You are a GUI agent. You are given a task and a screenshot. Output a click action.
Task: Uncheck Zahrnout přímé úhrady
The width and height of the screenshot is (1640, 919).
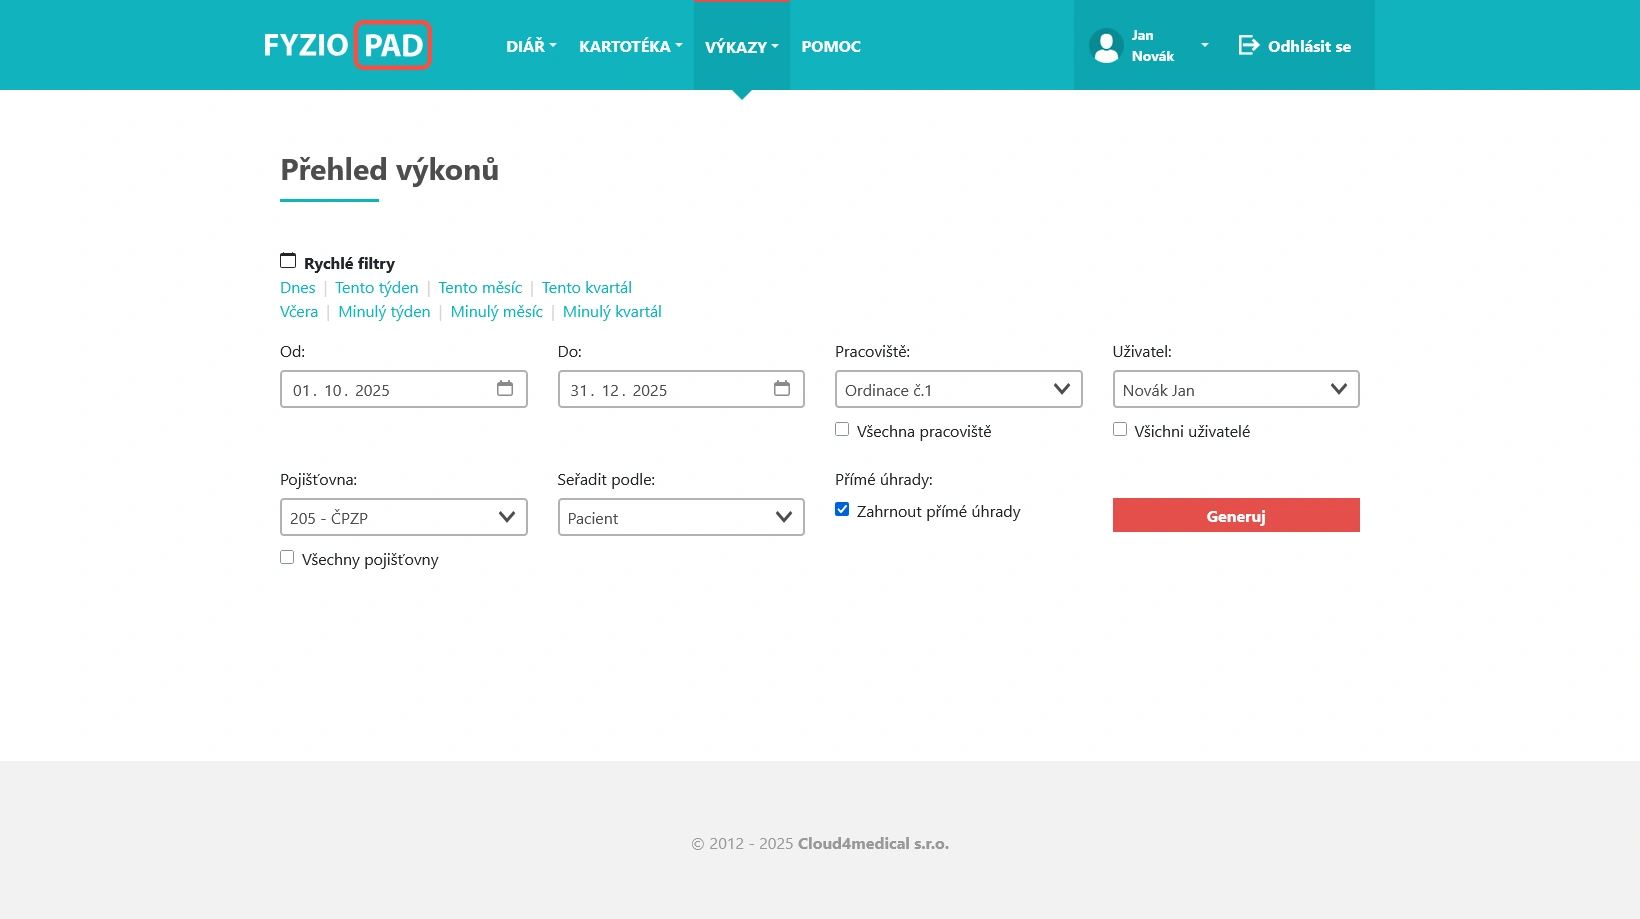[842, 508]
